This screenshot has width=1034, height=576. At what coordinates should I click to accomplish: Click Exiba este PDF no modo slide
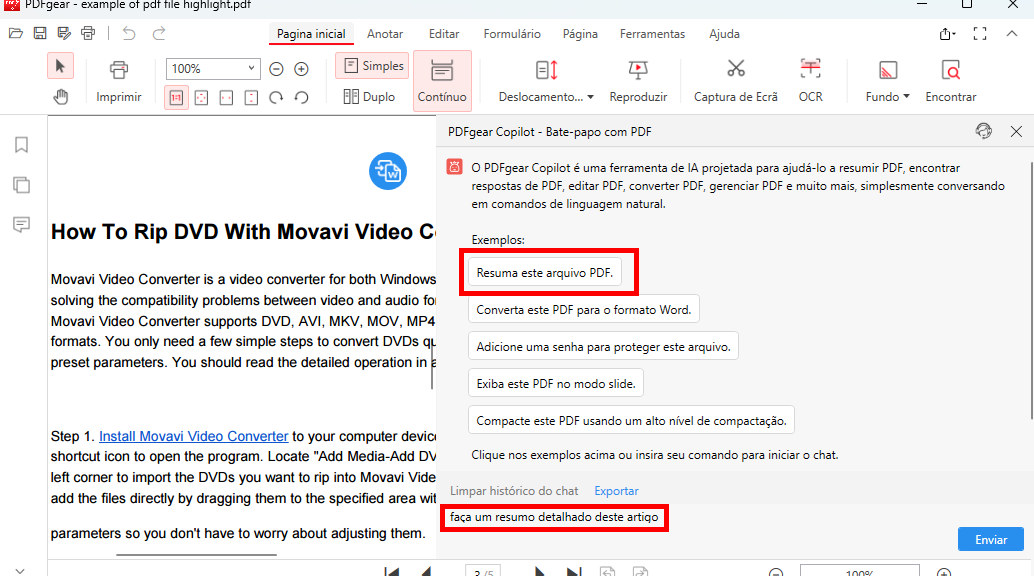556,383
